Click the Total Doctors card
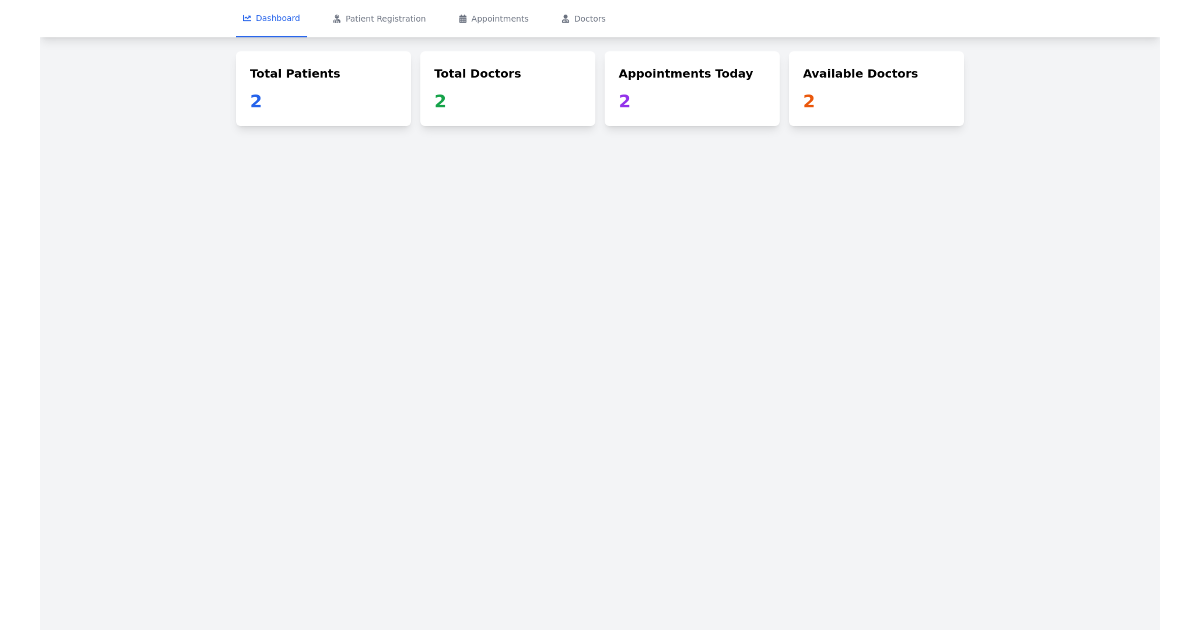 (507, 88)
